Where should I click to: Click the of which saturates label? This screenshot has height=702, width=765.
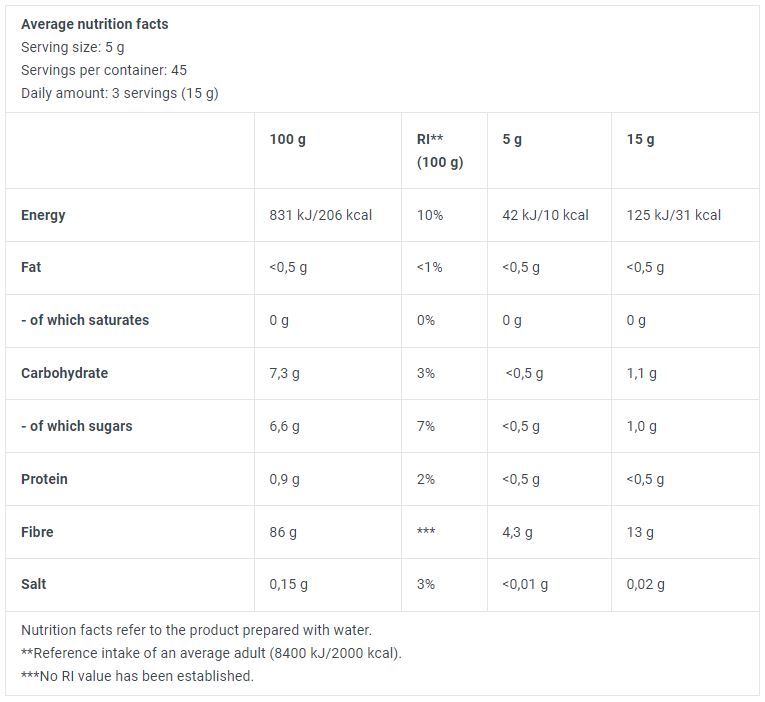(x=85, y=320)
